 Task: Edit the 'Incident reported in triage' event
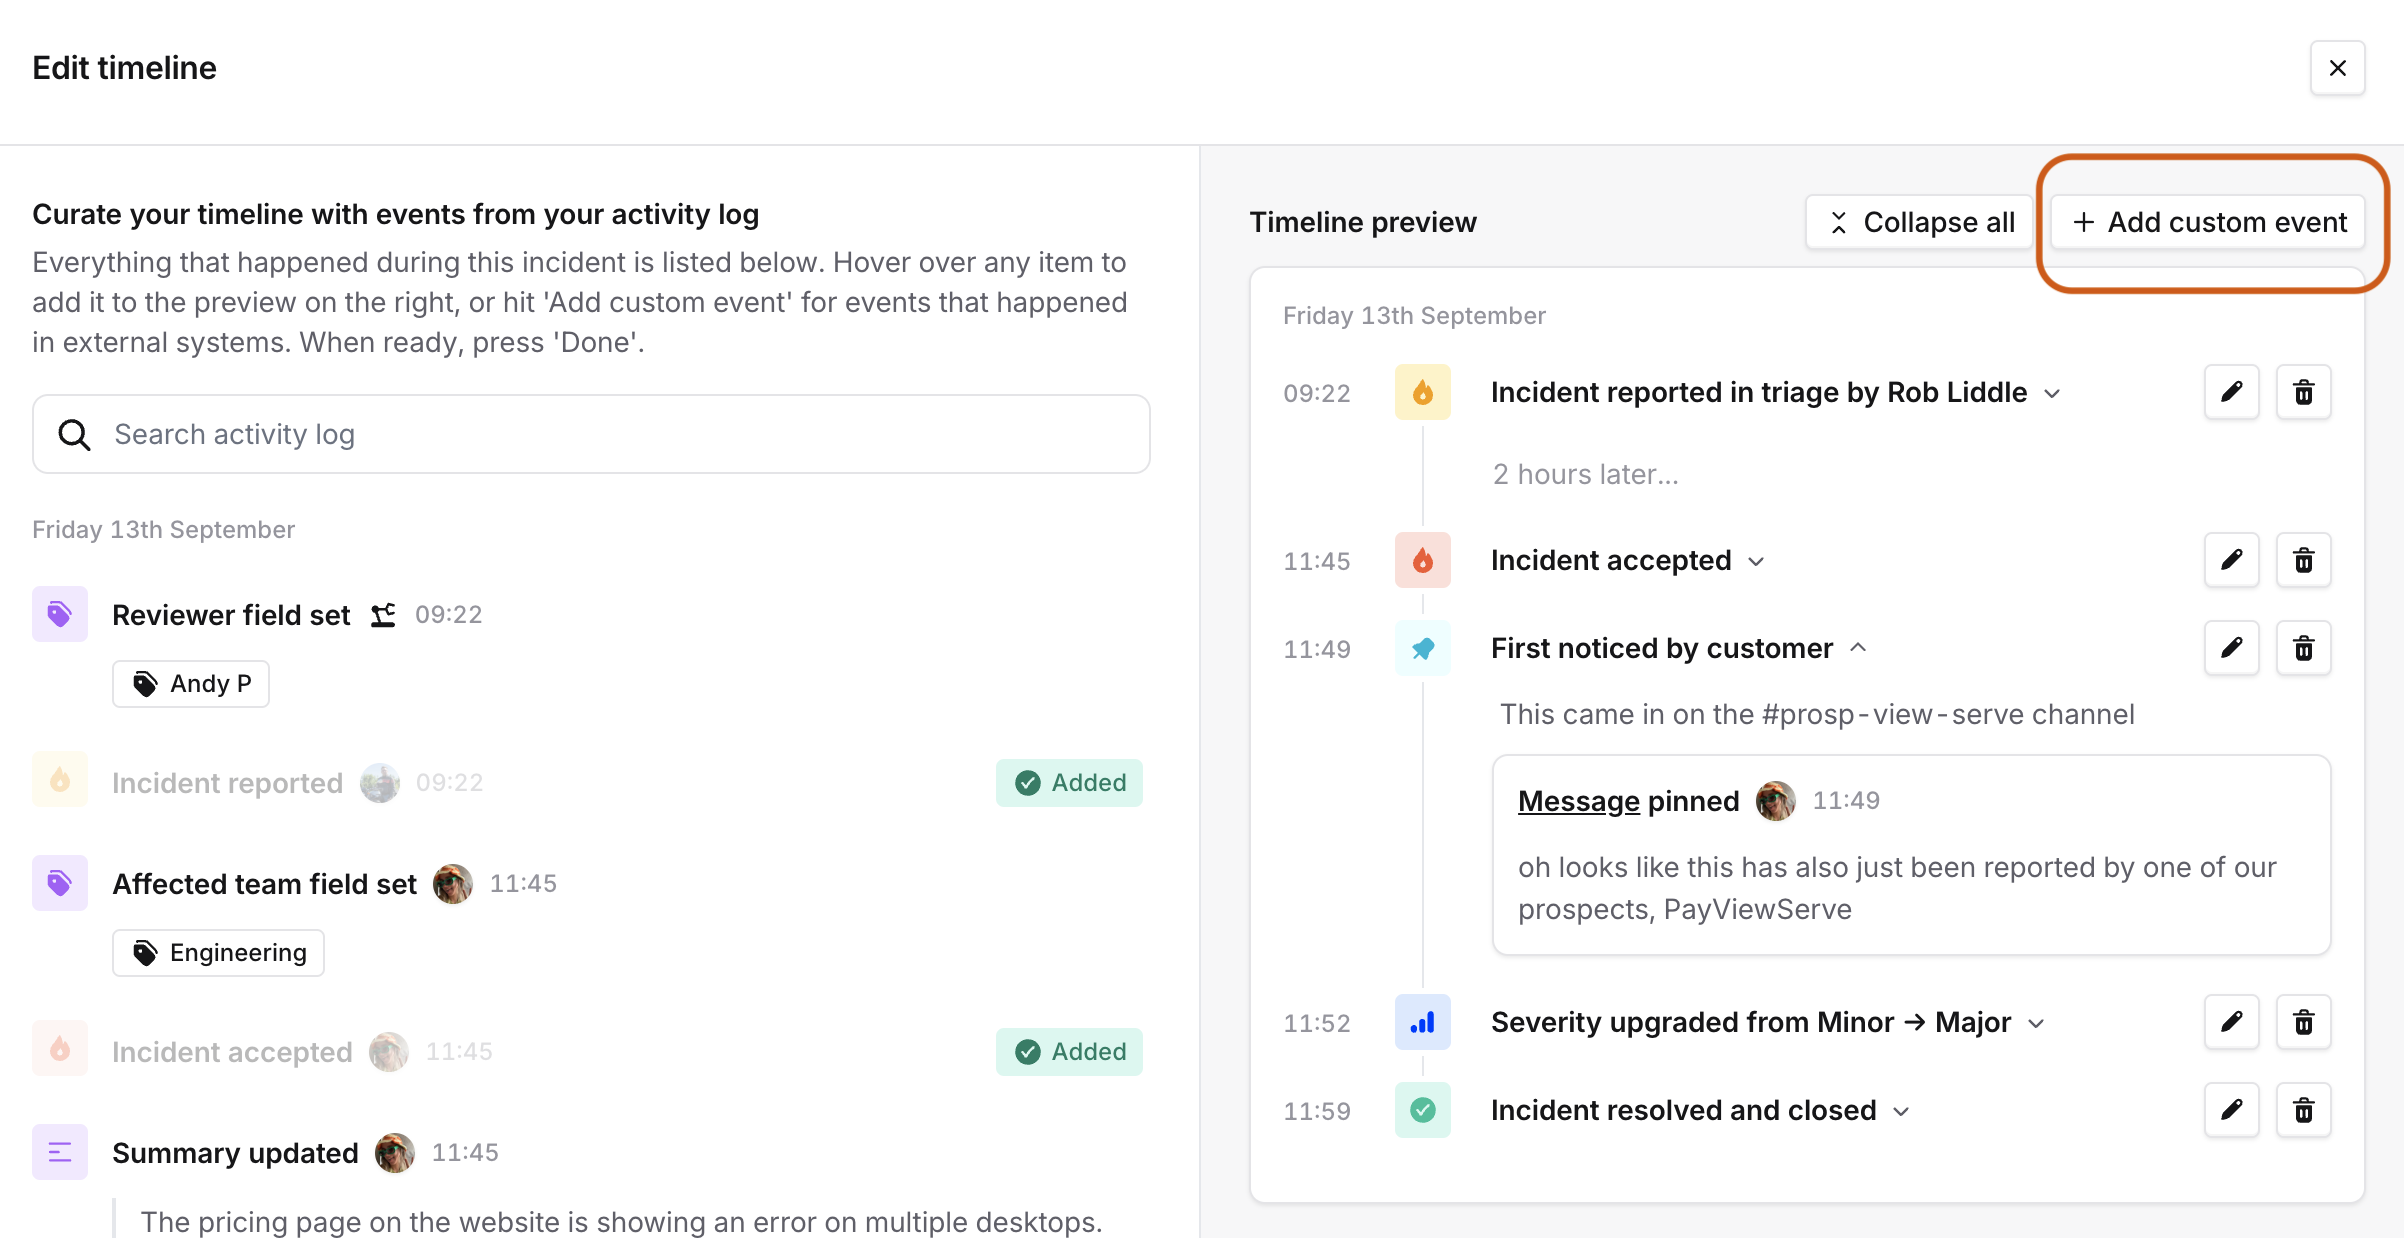click(2231, 392)
